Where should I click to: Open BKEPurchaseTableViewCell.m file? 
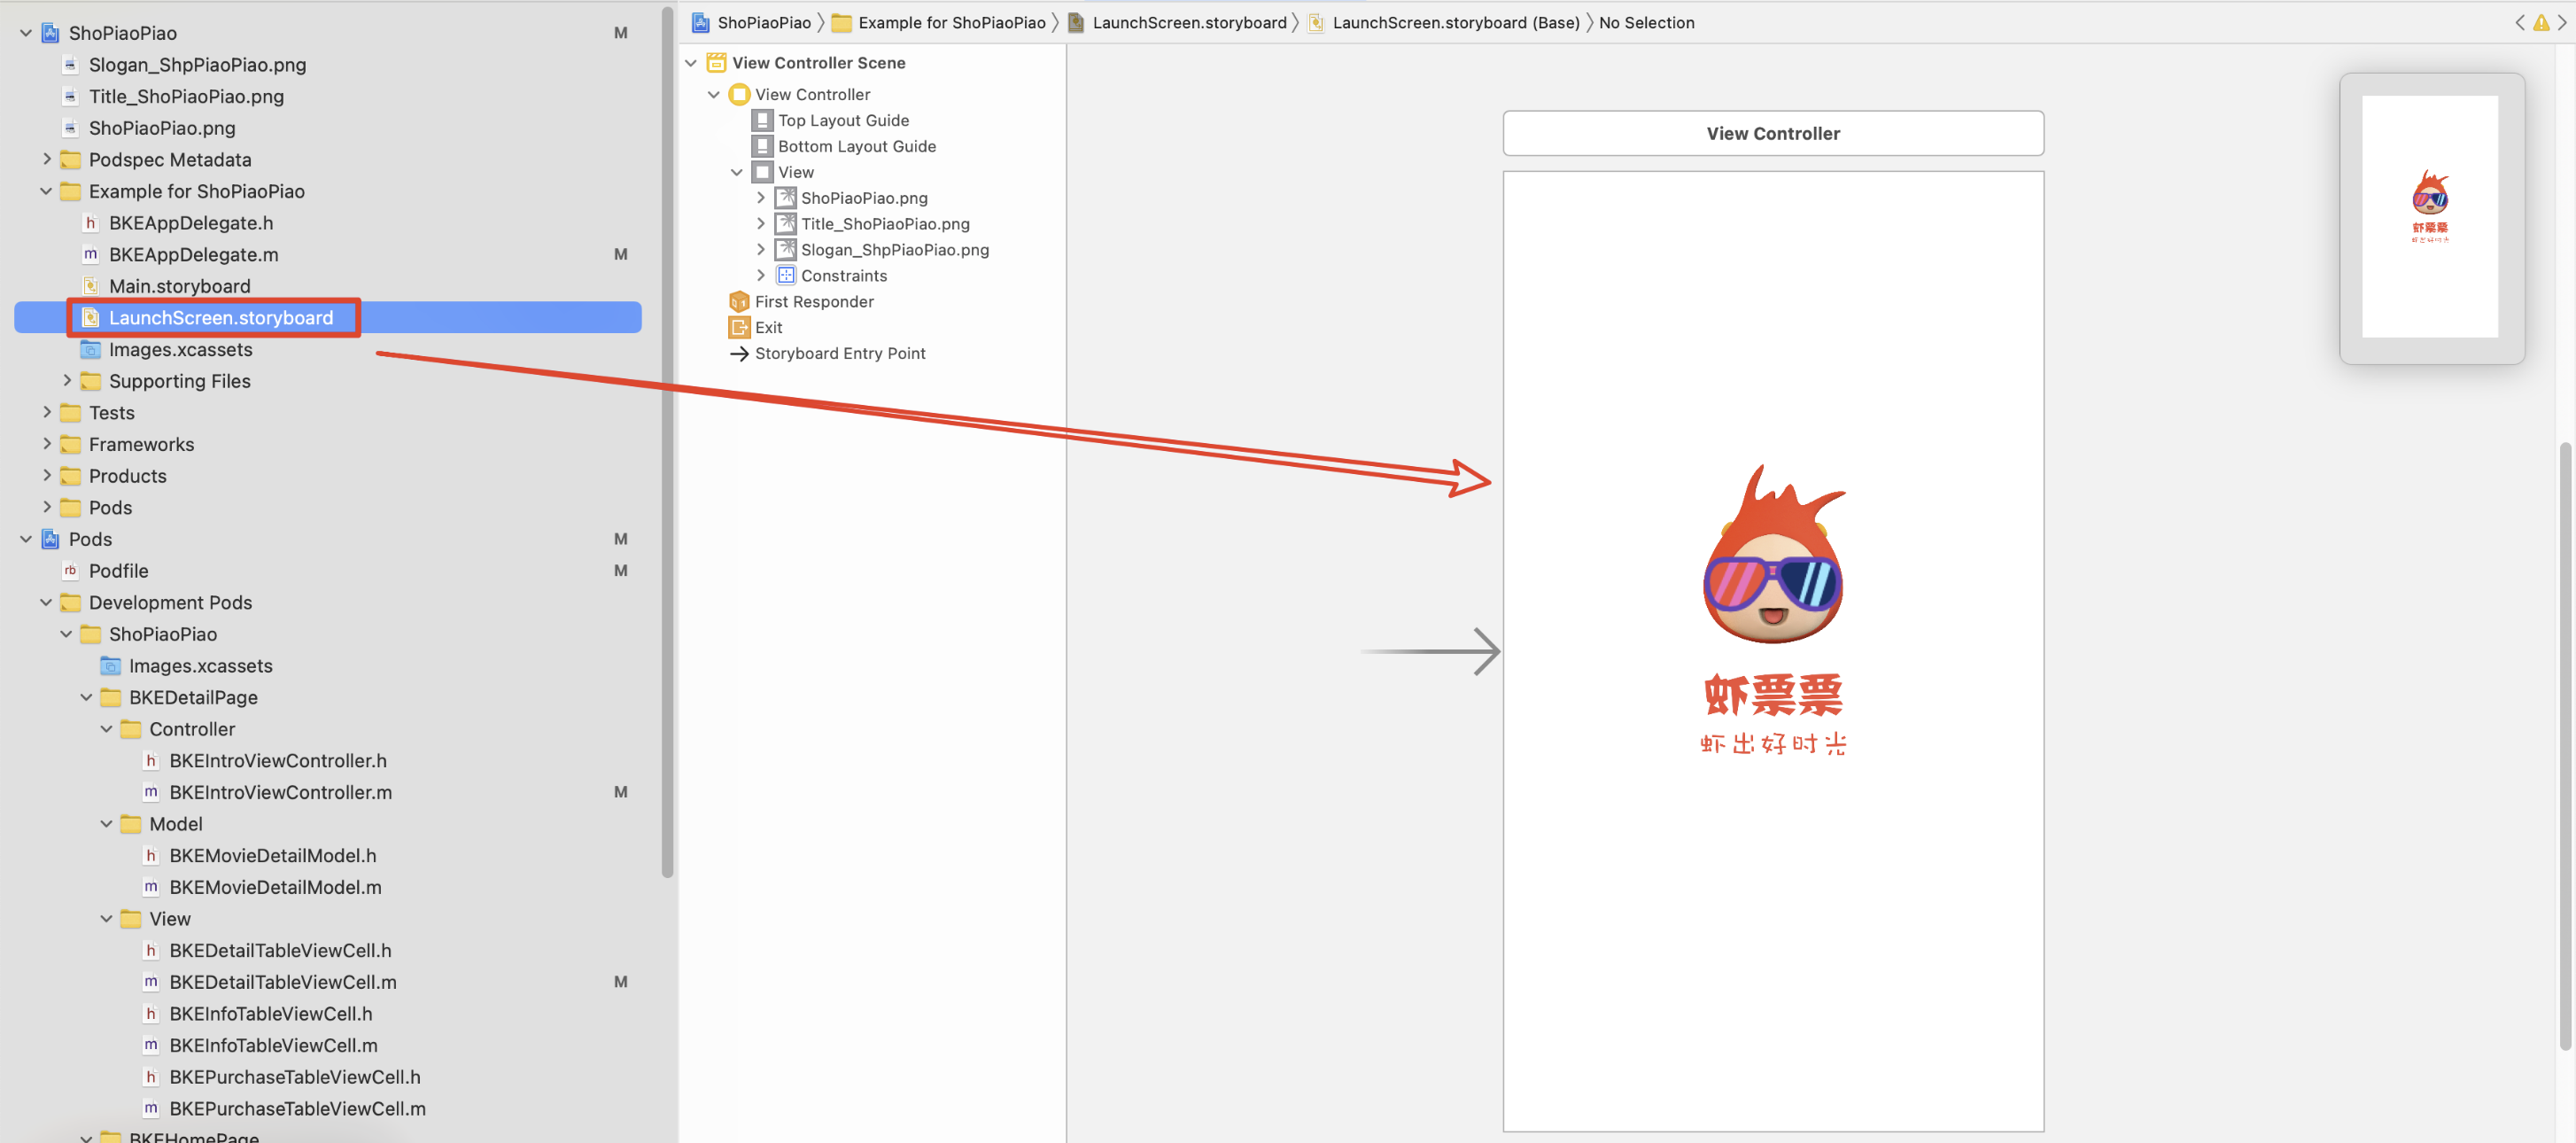(x=298, y=1109)
